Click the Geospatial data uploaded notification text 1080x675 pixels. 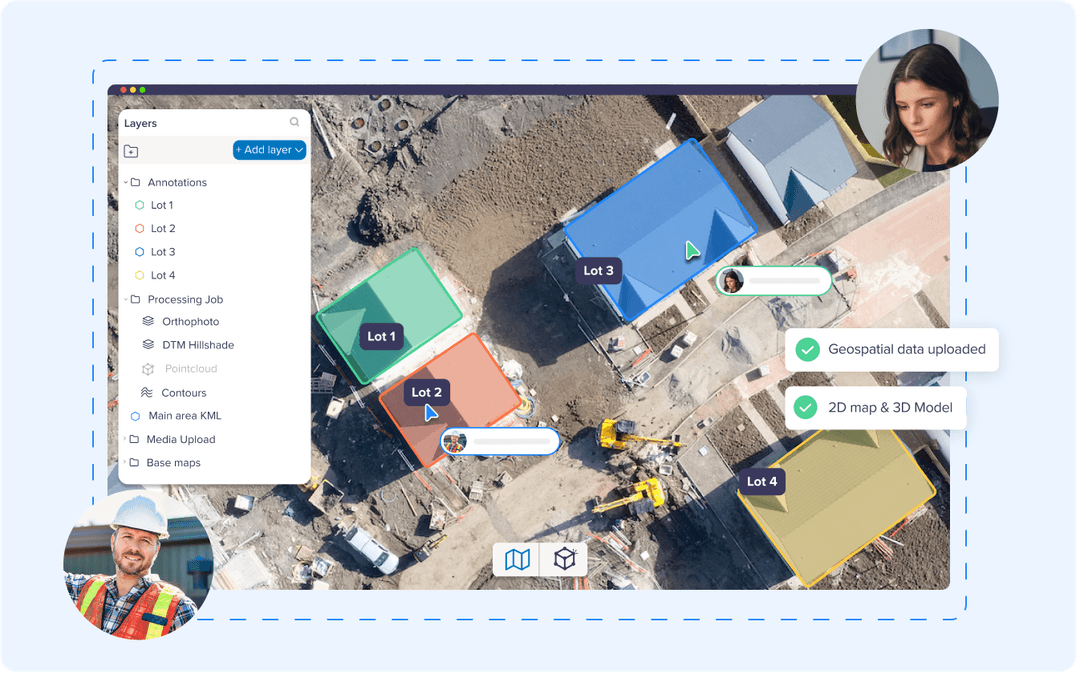tap(906, 350)
